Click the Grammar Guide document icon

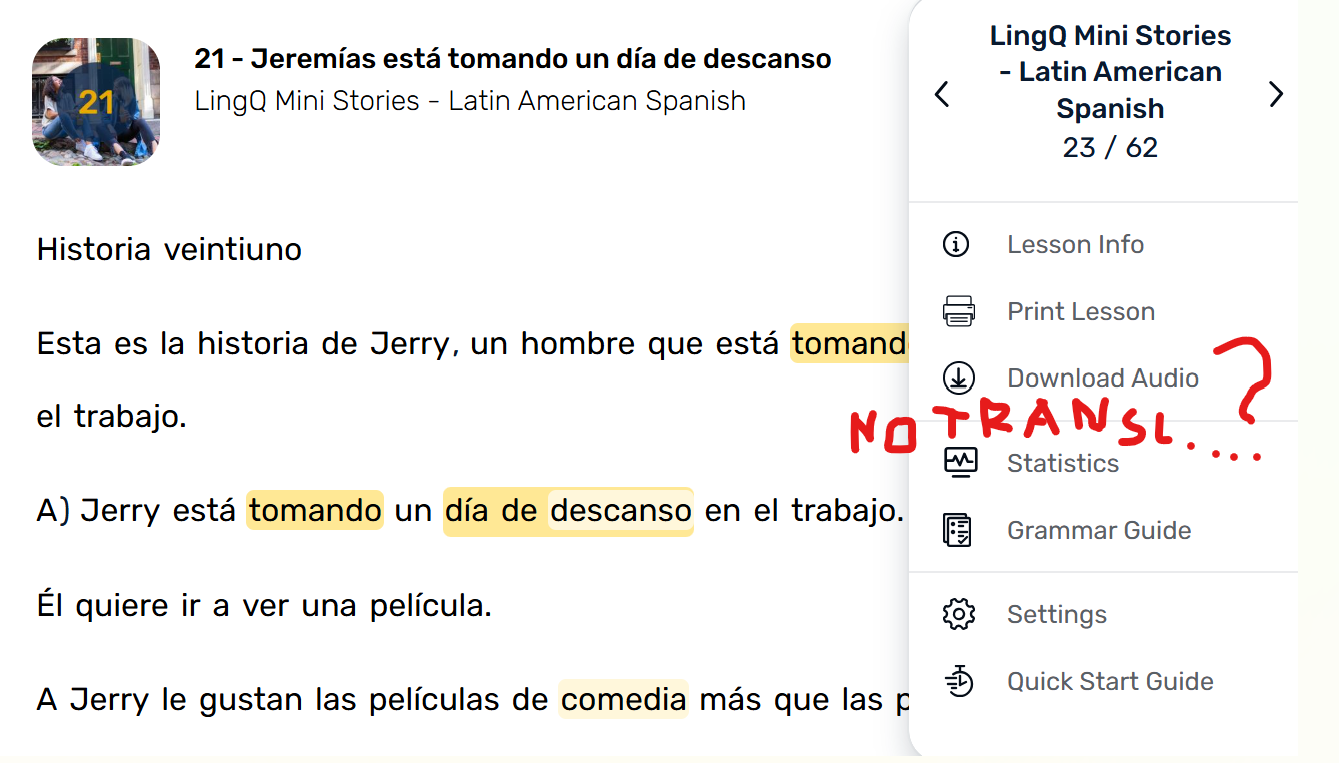point(958,530)
